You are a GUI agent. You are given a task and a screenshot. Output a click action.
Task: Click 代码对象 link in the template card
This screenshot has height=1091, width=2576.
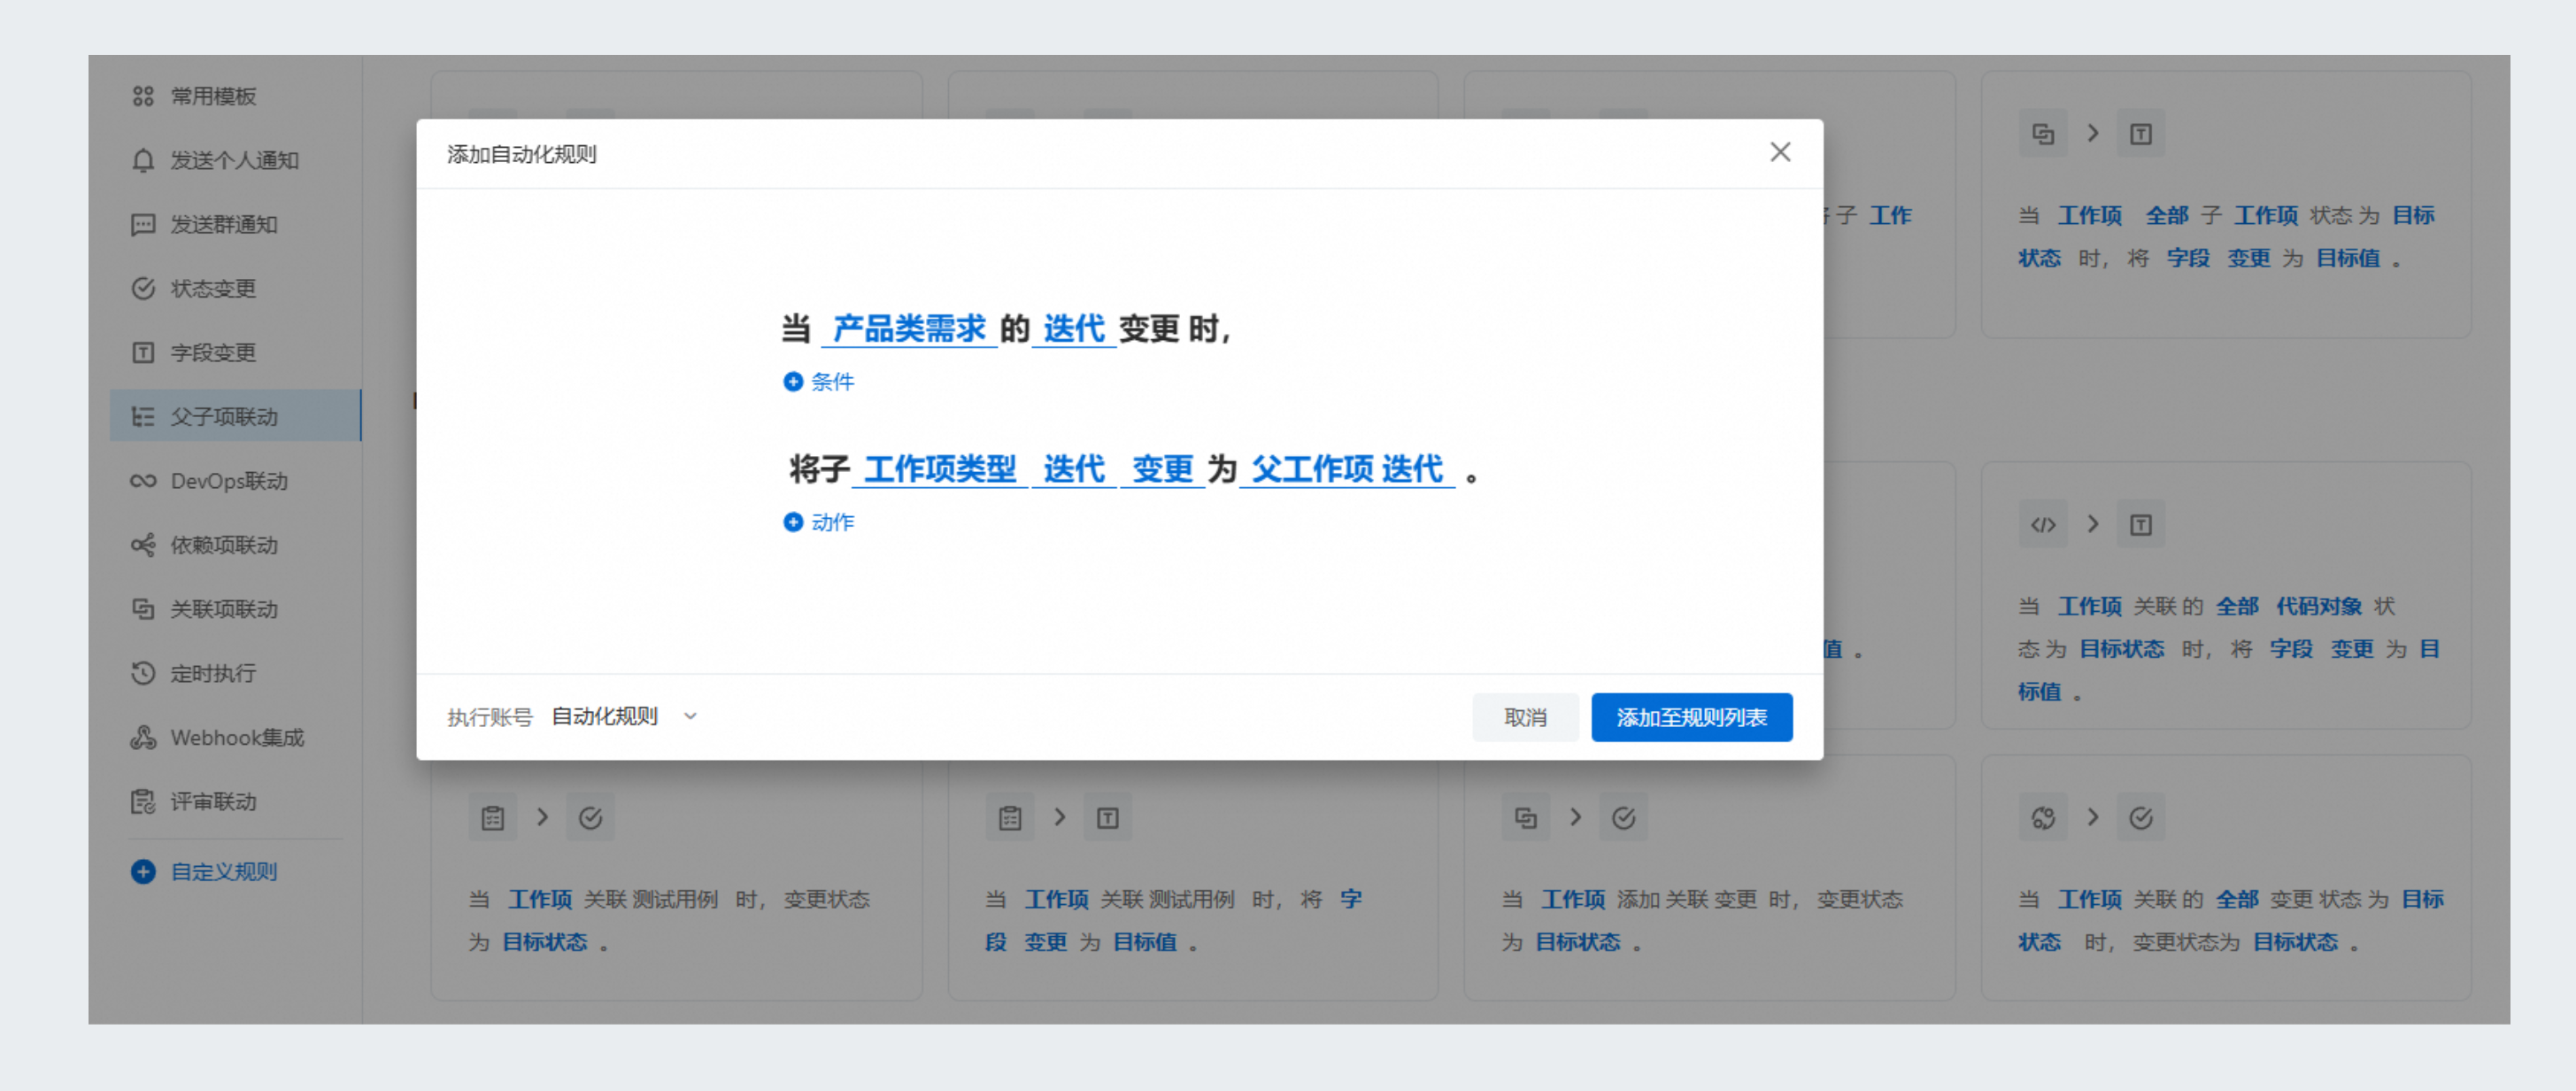[2318, 606]
